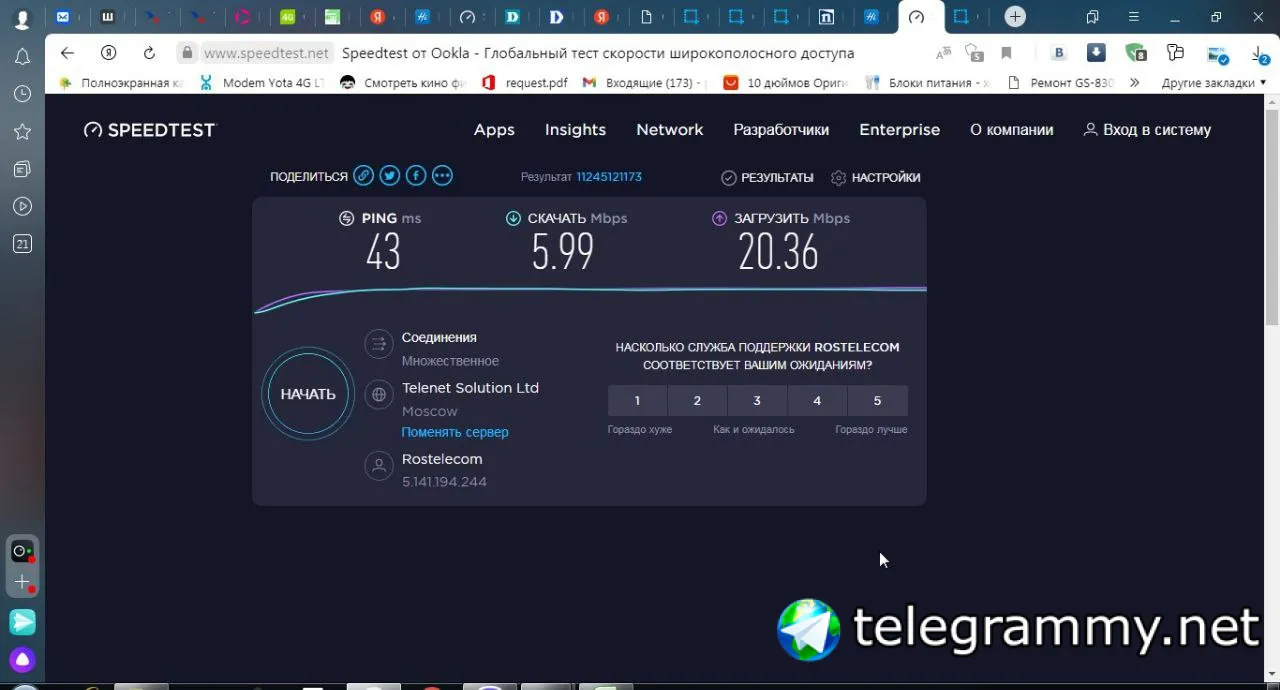This screenshot has width=1280, height=690.
Task: Click the Yandex home button in toolbar
Action: [x=108, y=53]
